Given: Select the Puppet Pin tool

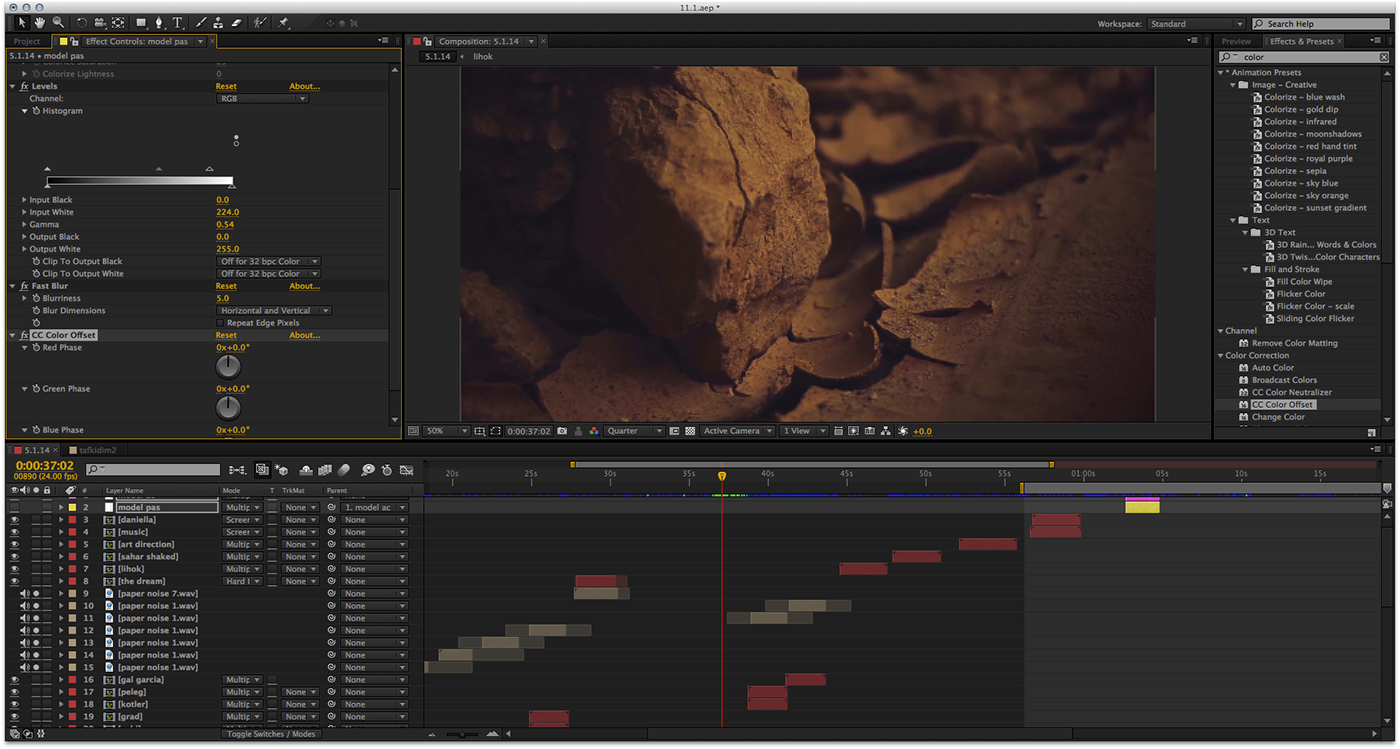Looking at the screenshot, I should (x=284, y=22).
